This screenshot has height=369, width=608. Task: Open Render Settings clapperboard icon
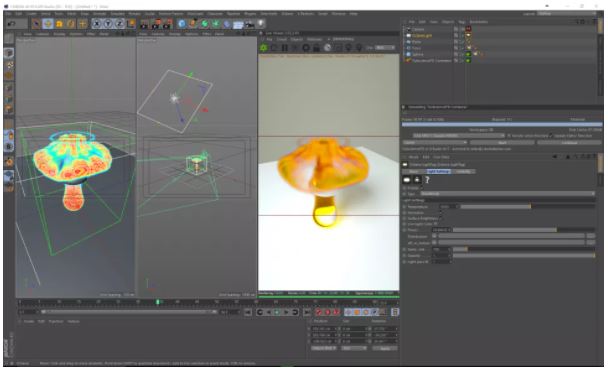tap(168, 24)
